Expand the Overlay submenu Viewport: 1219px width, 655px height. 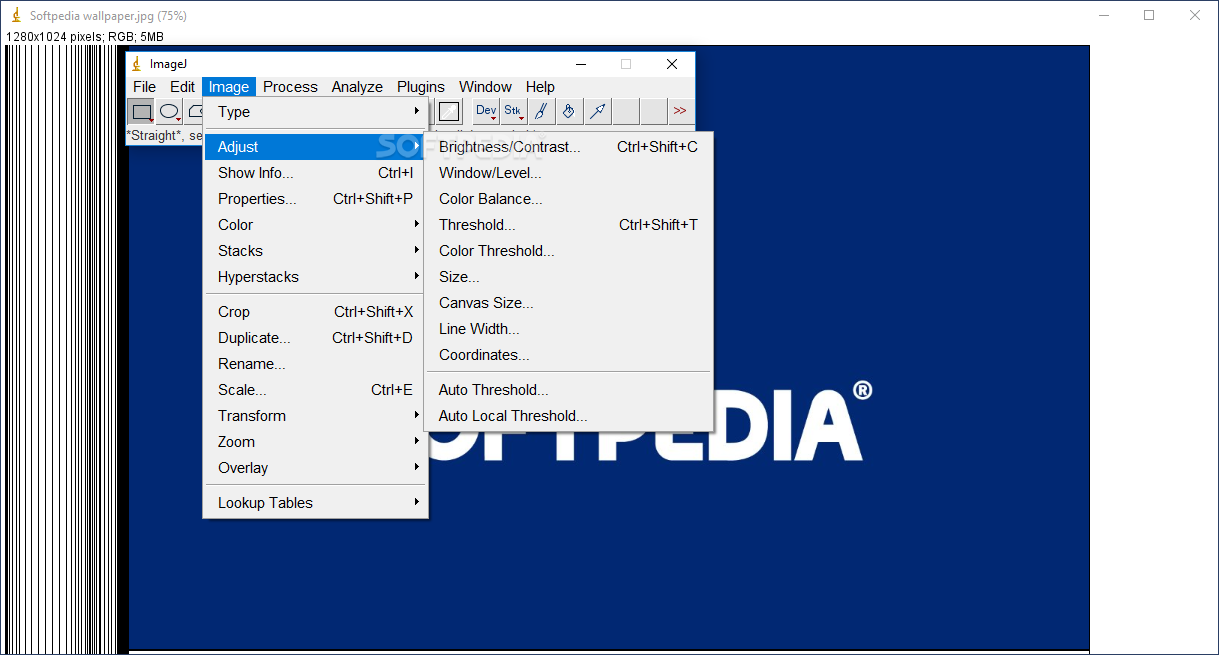[316, 468]
